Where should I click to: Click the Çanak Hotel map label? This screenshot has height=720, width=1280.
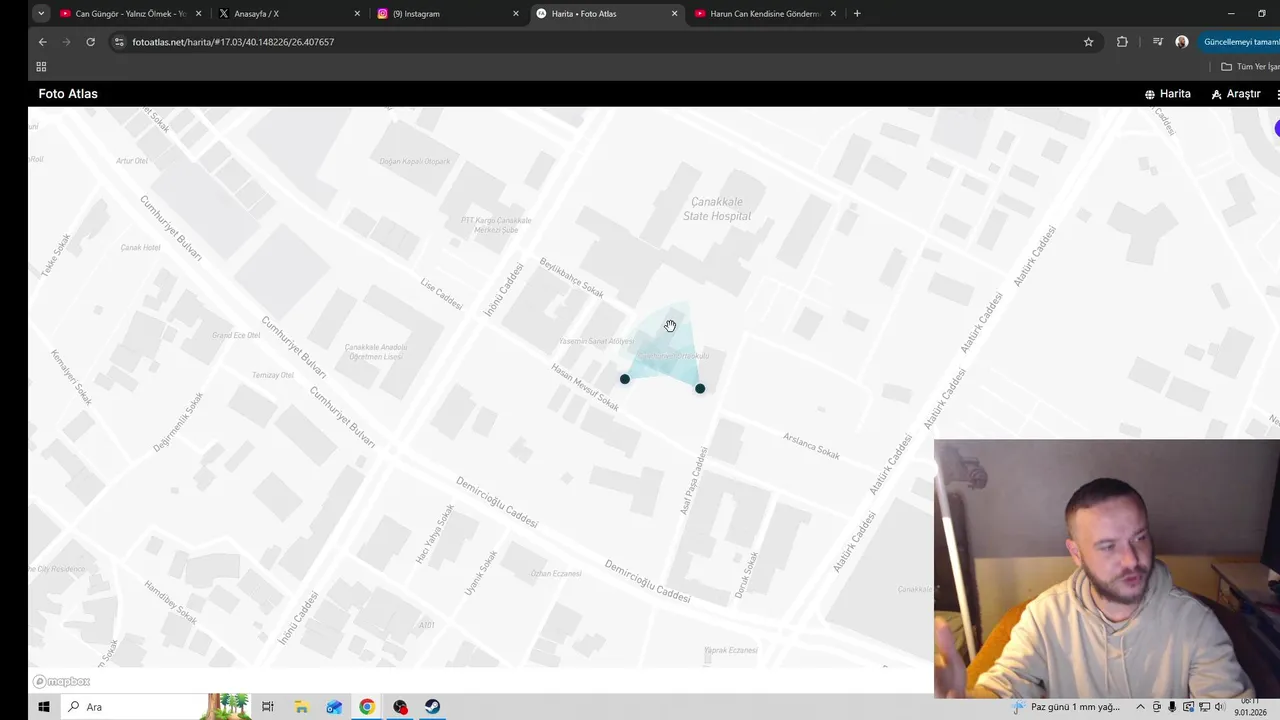[140, 247]
